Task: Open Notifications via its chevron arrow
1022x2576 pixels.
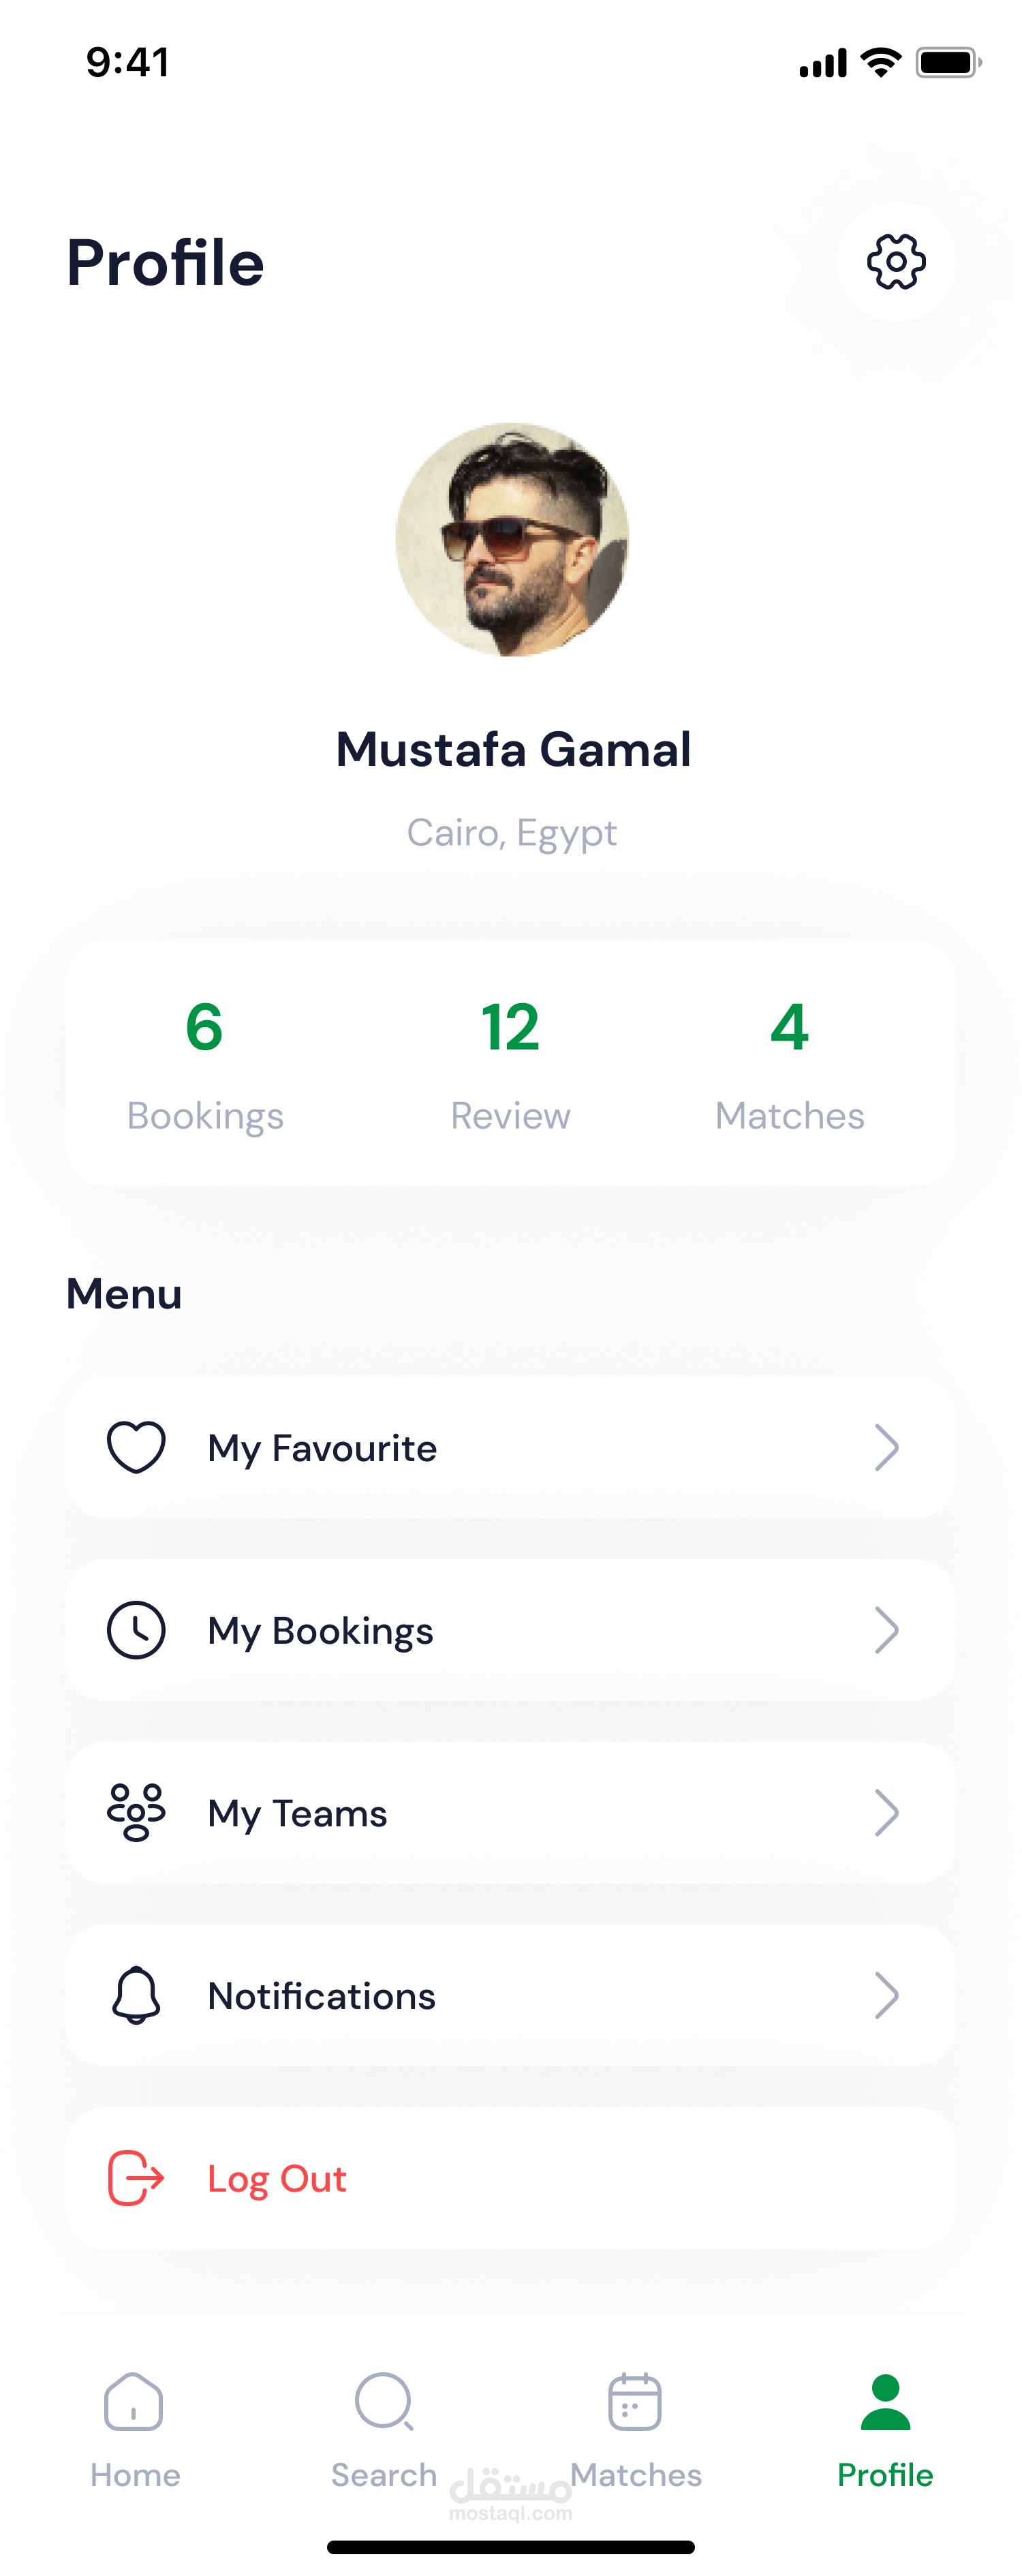Action: 886,1995
